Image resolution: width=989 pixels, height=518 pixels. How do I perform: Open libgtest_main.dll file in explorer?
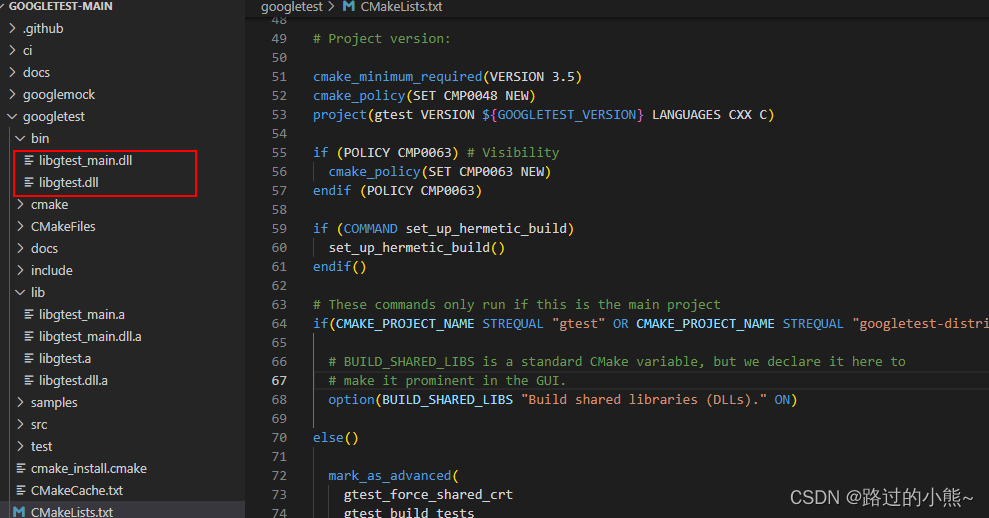(85, 160)
